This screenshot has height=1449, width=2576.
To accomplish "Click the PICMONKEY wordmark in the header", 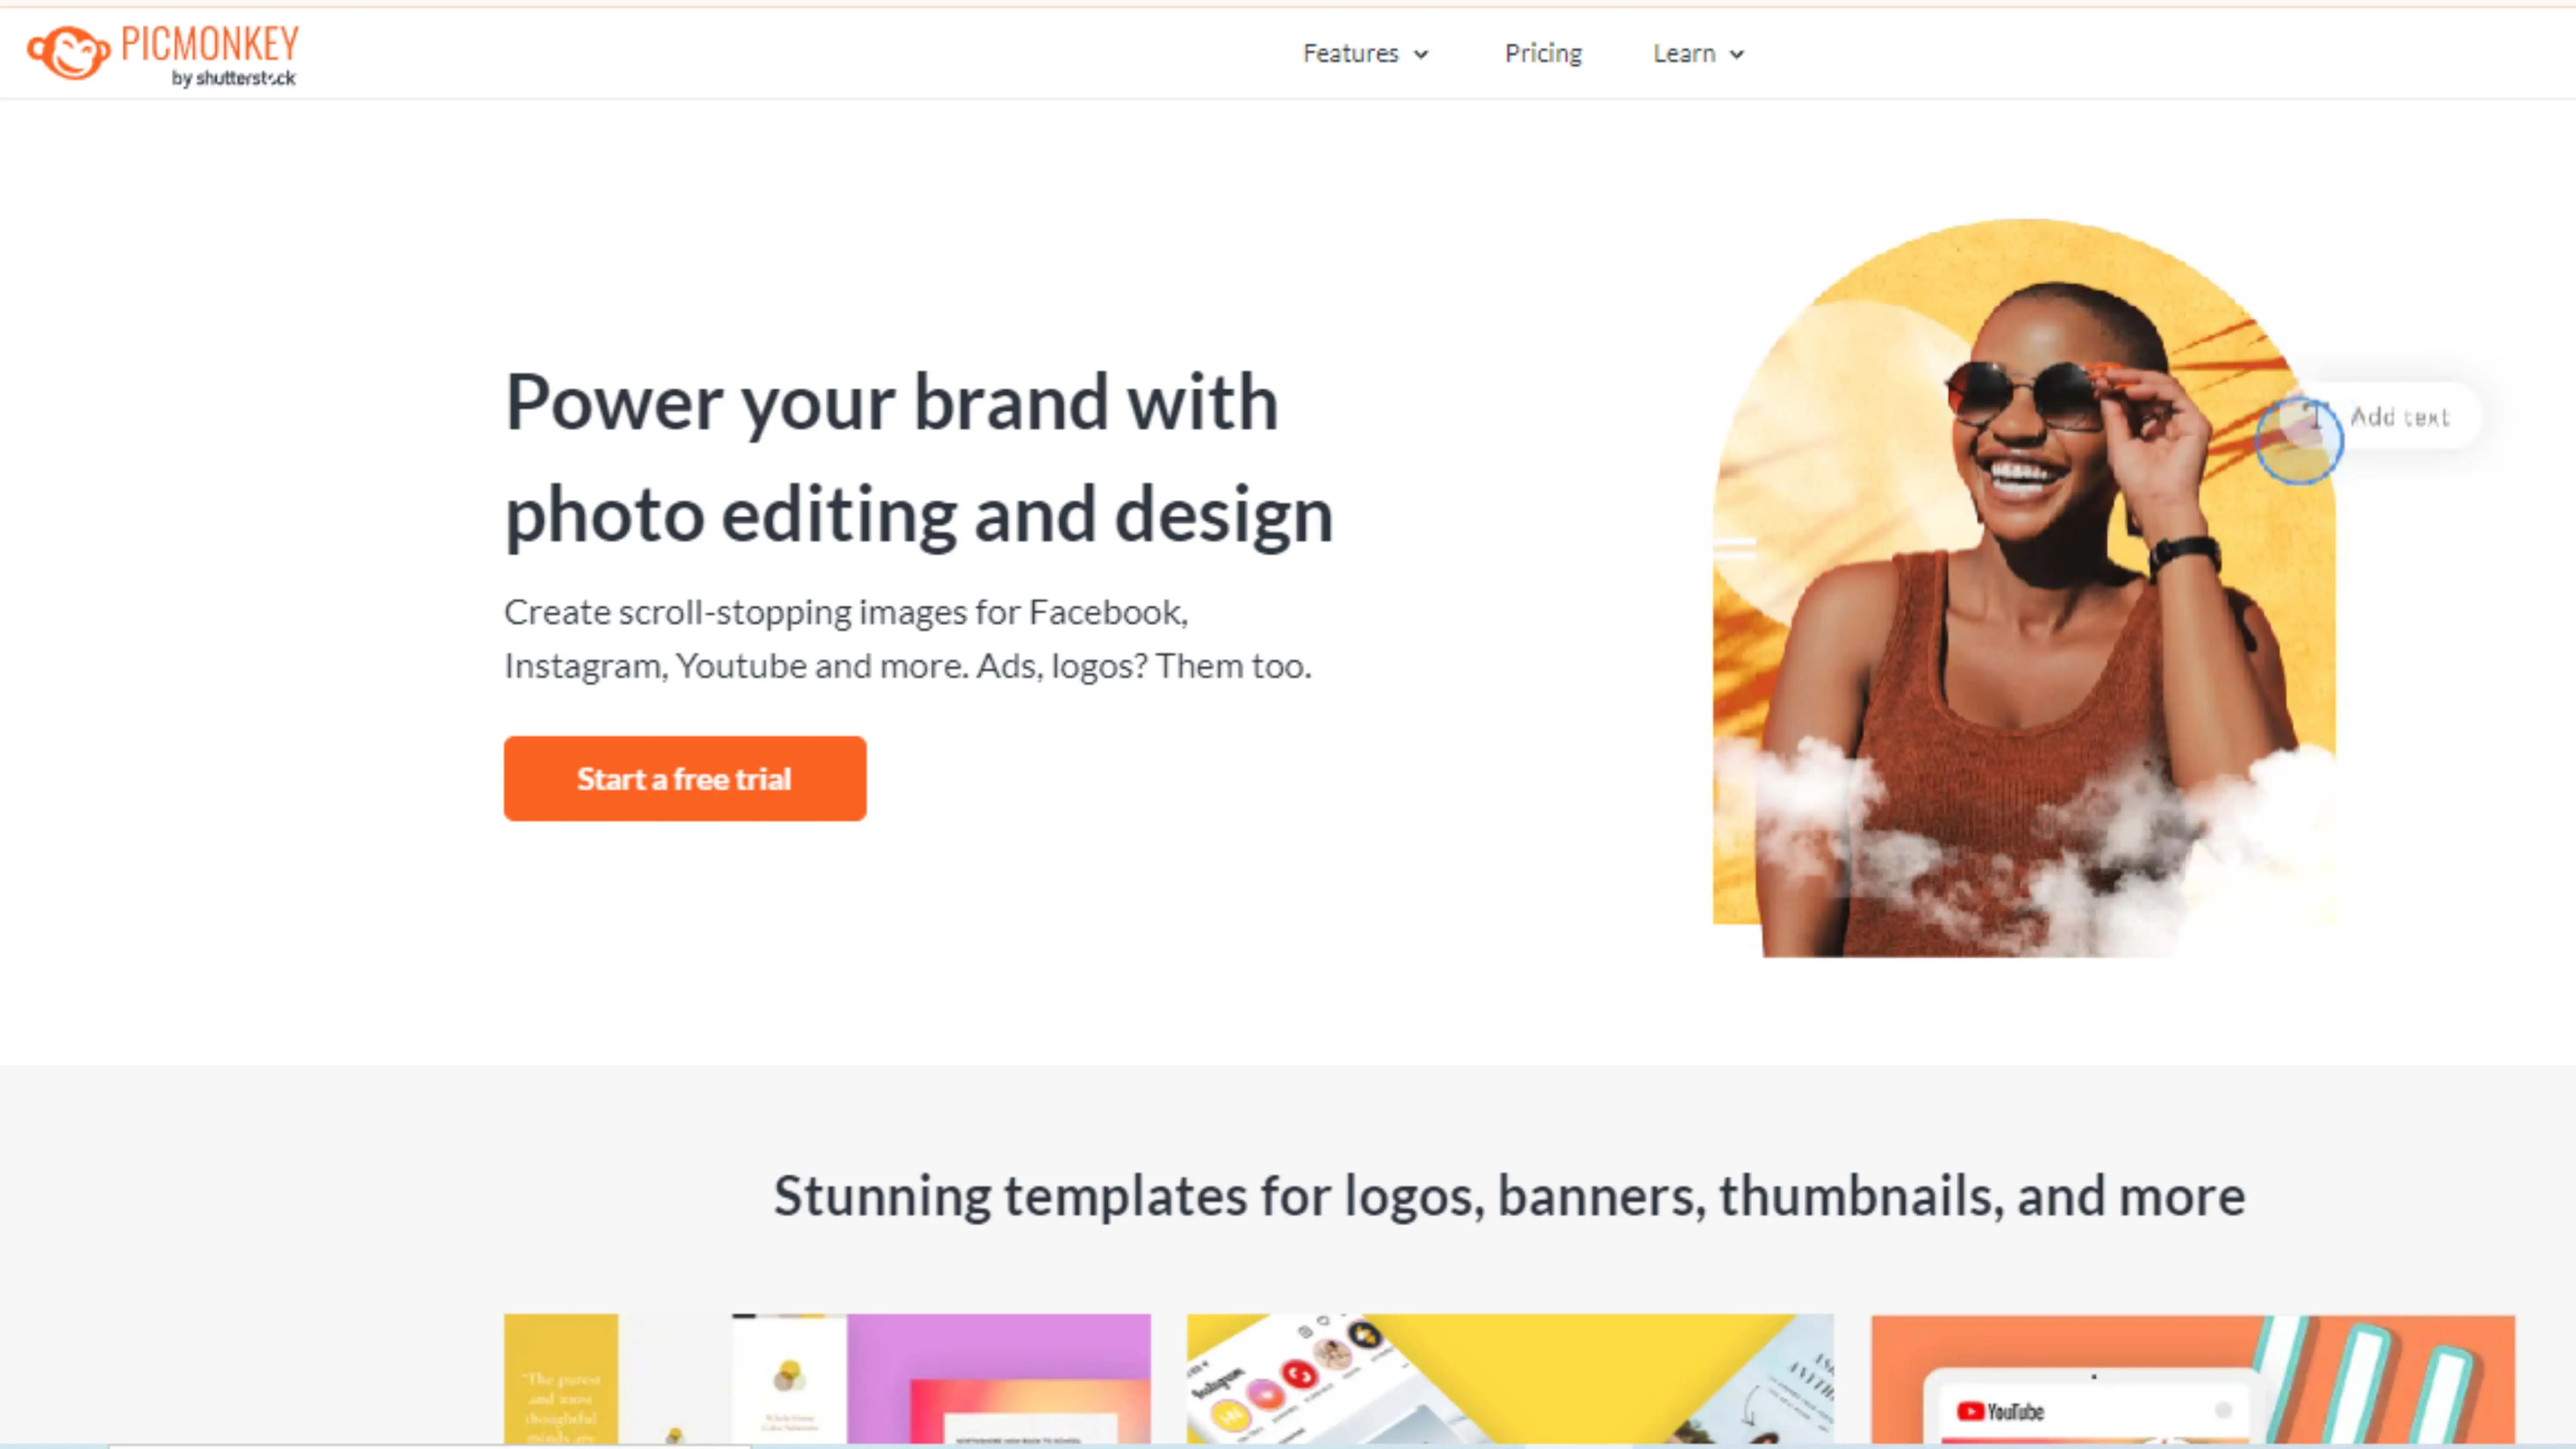I will pyautogui.click(x=210, y=44).
